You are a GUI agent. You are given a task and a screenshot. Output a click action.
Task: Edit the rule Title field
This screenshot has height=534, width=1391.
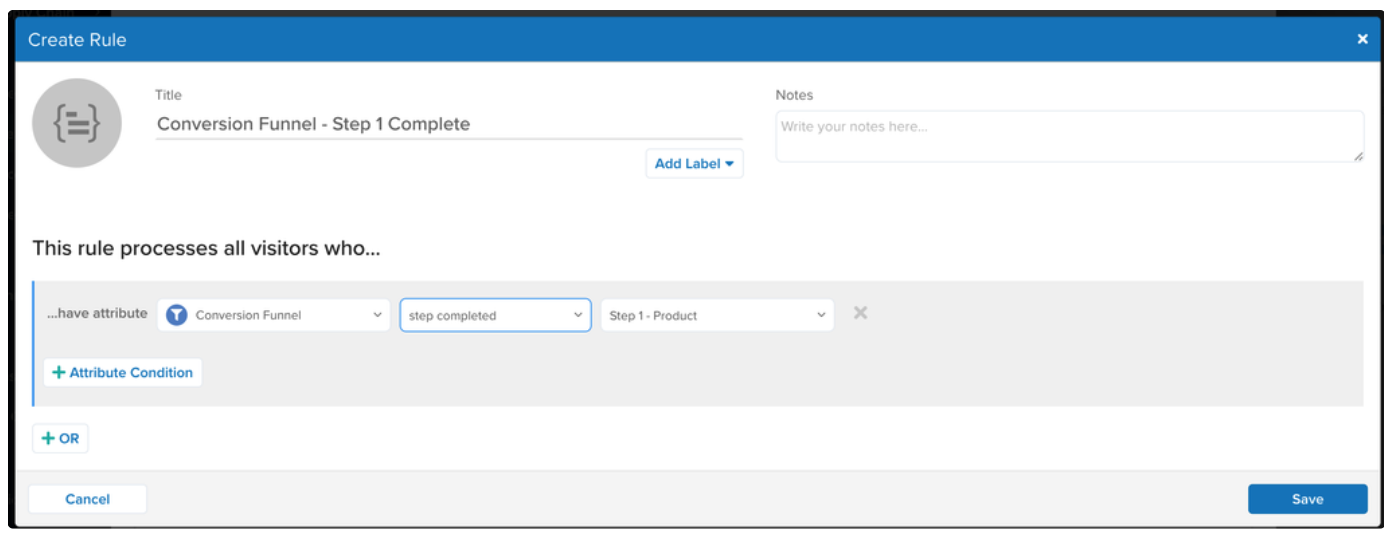tap(449, 124)
